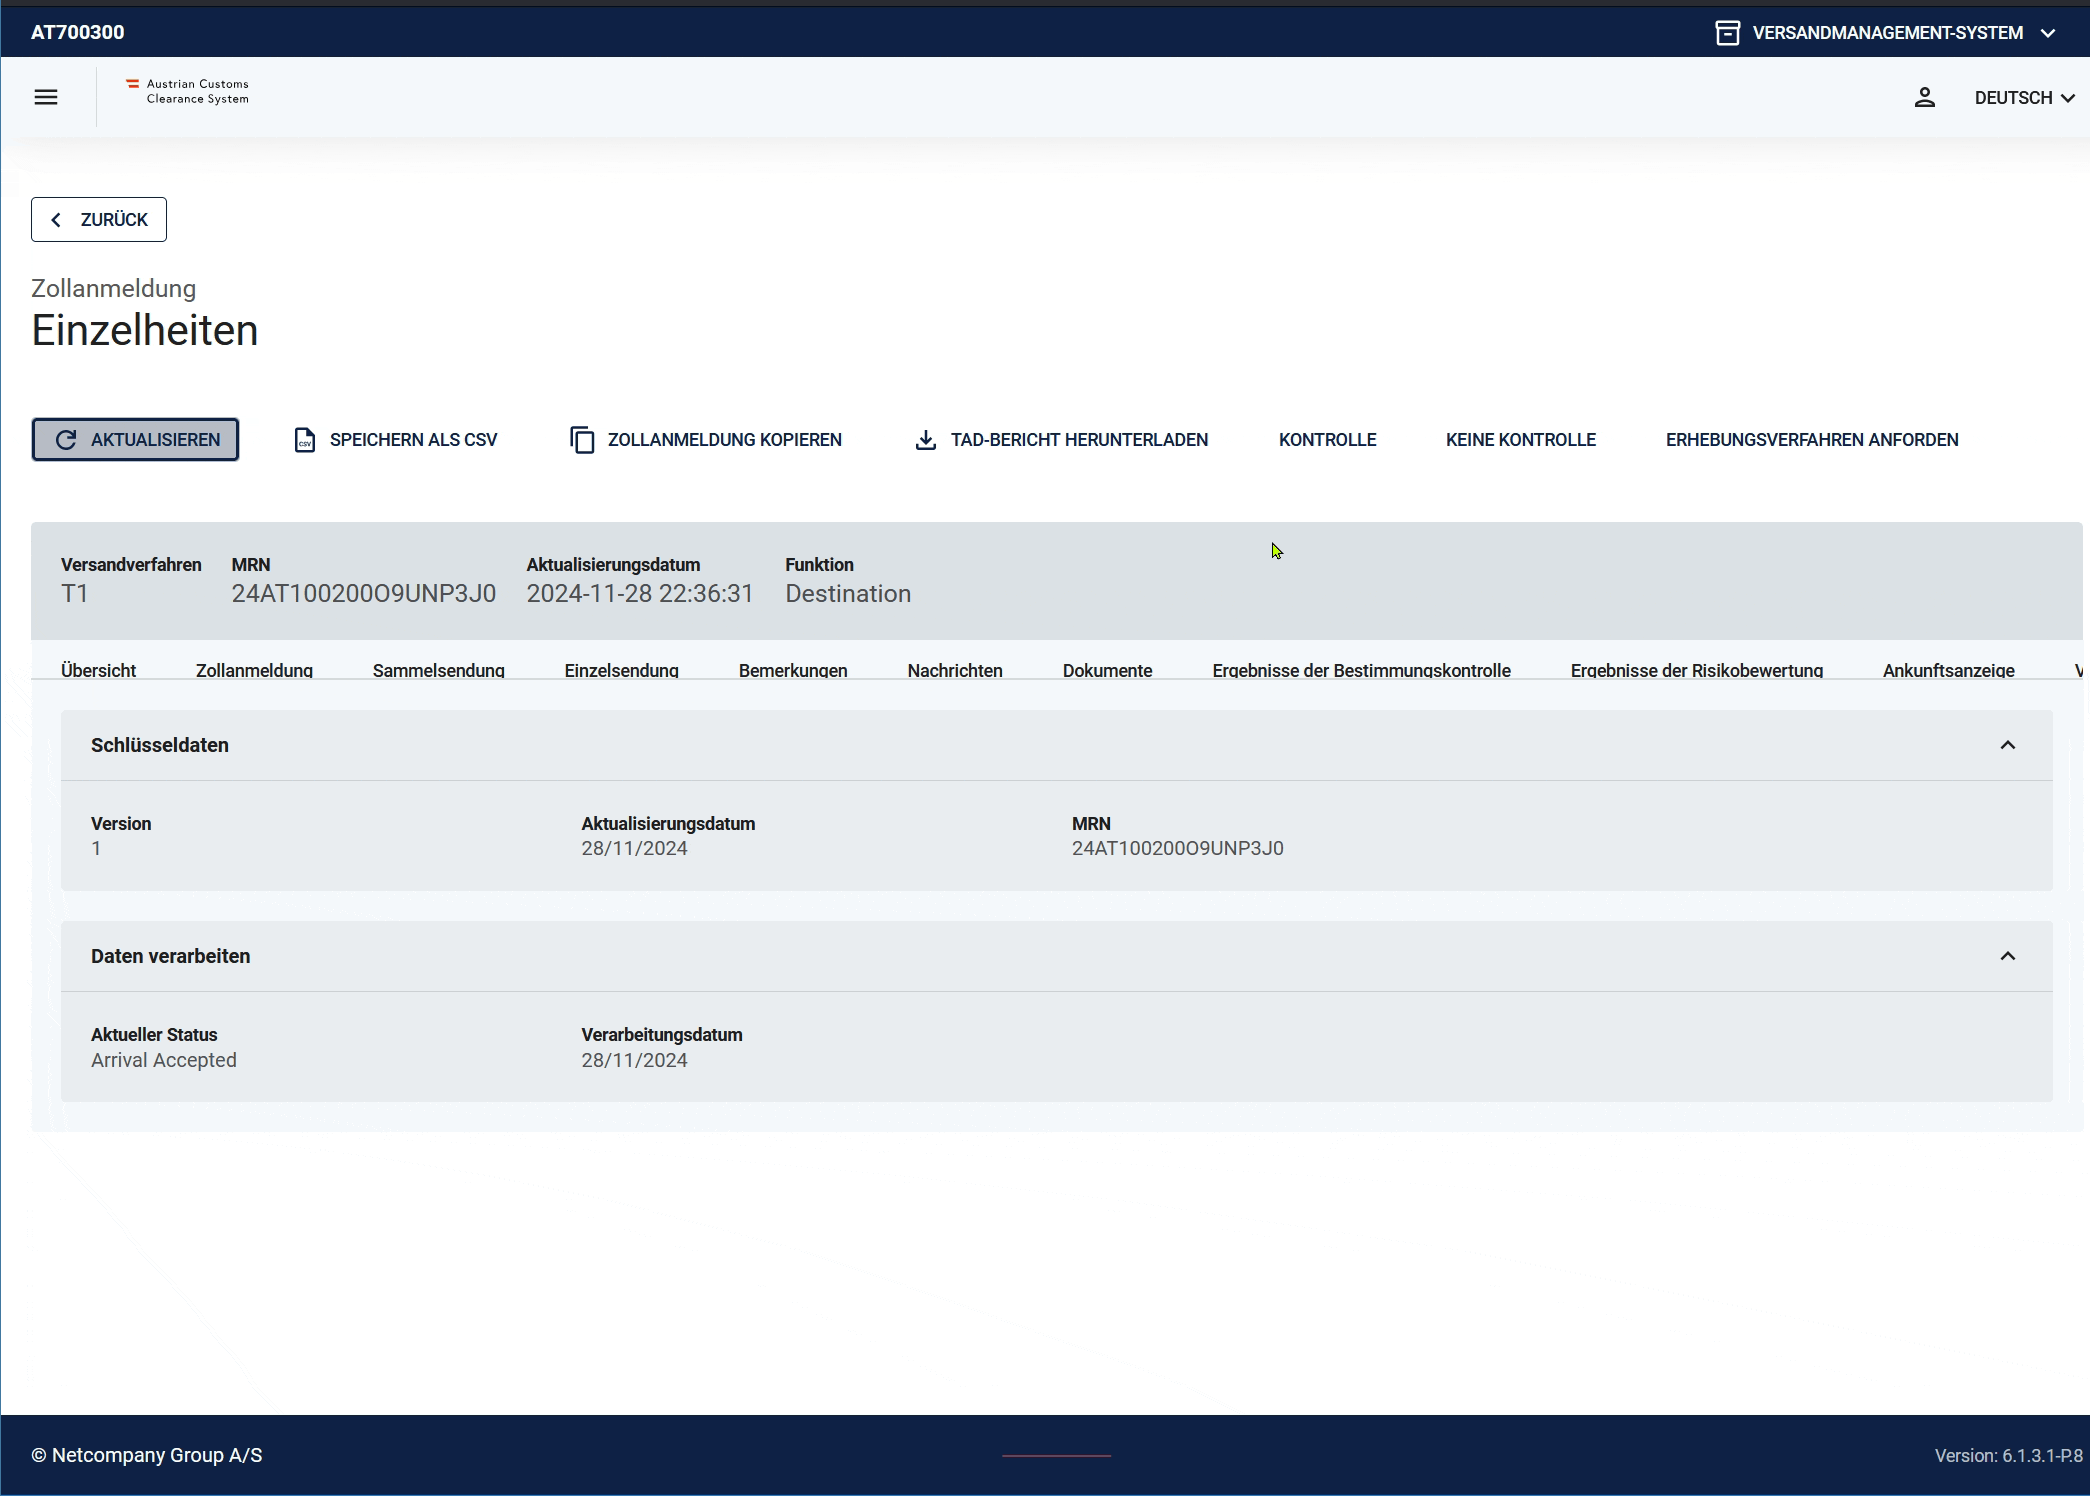This screenshot has width=2090, height=1496.
Task: Collapse the Schlüsseldaten section
Action: (2007, 745)
